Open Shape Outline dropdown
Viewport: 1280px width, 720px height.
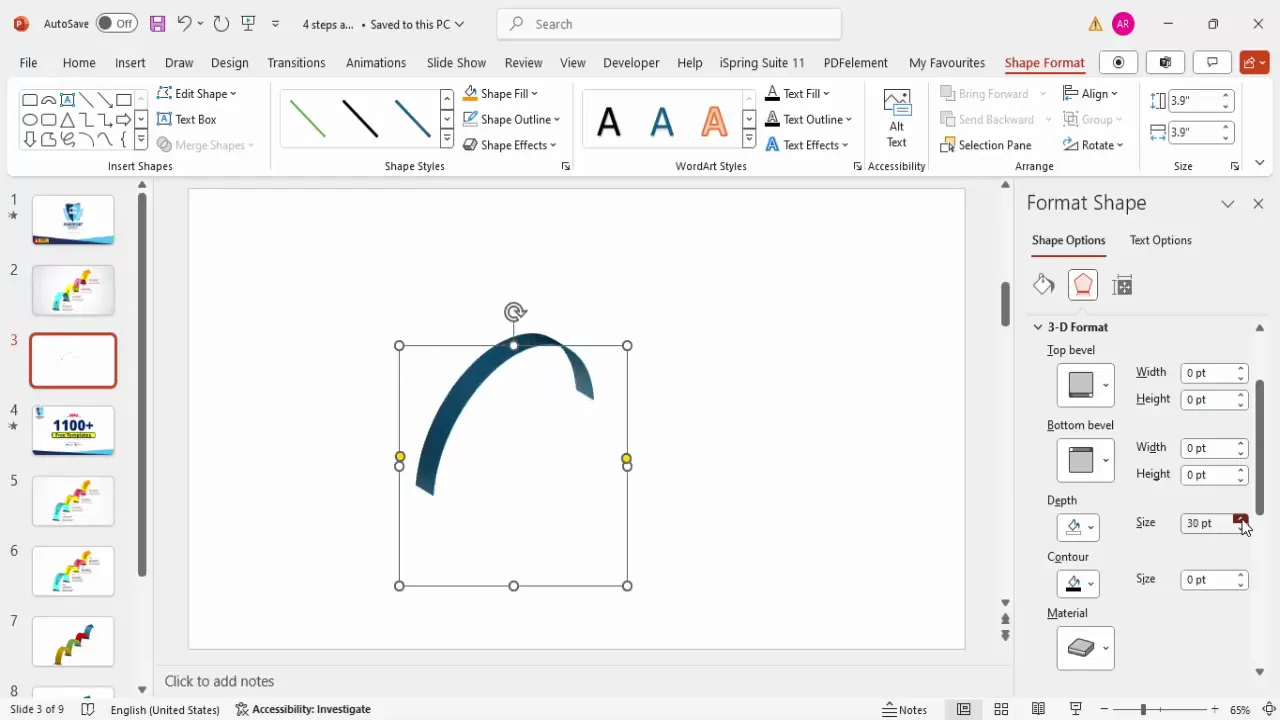[x=511, y=119]
